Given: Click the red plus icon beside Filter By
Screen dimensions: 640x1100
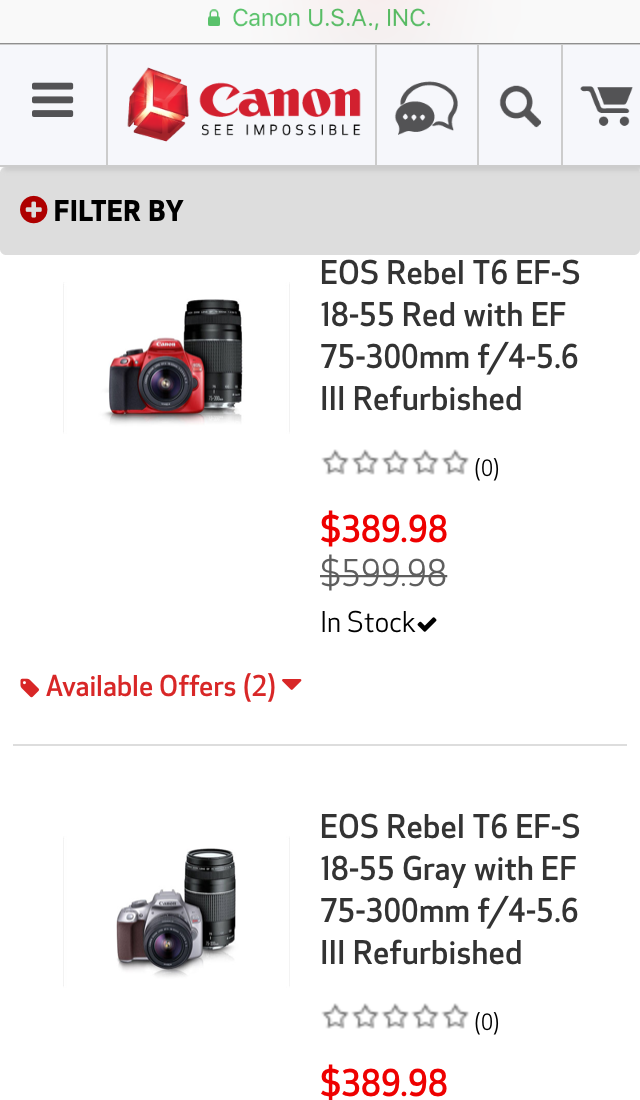Looking at the screenshot, I should pyautogui.click(x=33, y=210).
